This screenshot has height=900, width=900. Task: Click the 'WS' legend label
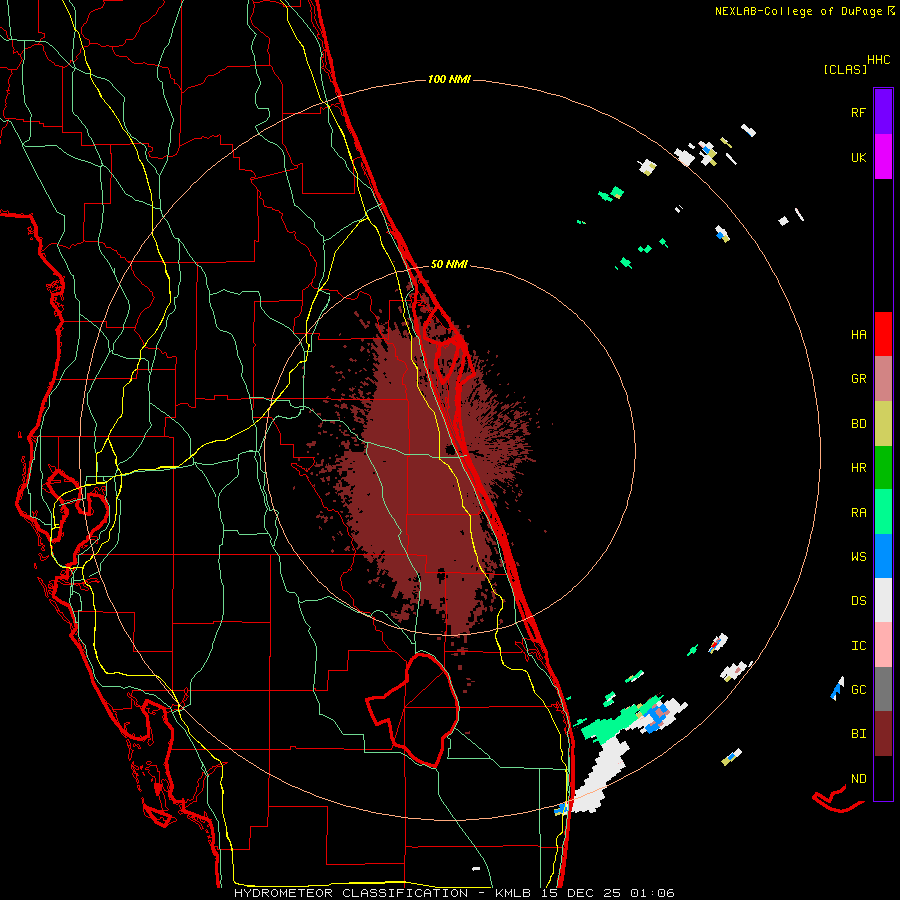pos(859,557)
